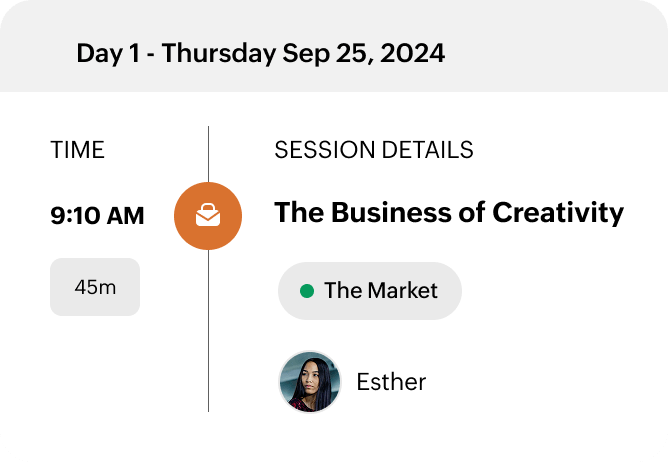Screen dimensions: 668x462
Task: Open speaker Esther's name link
Action: (x=391, y=382)
